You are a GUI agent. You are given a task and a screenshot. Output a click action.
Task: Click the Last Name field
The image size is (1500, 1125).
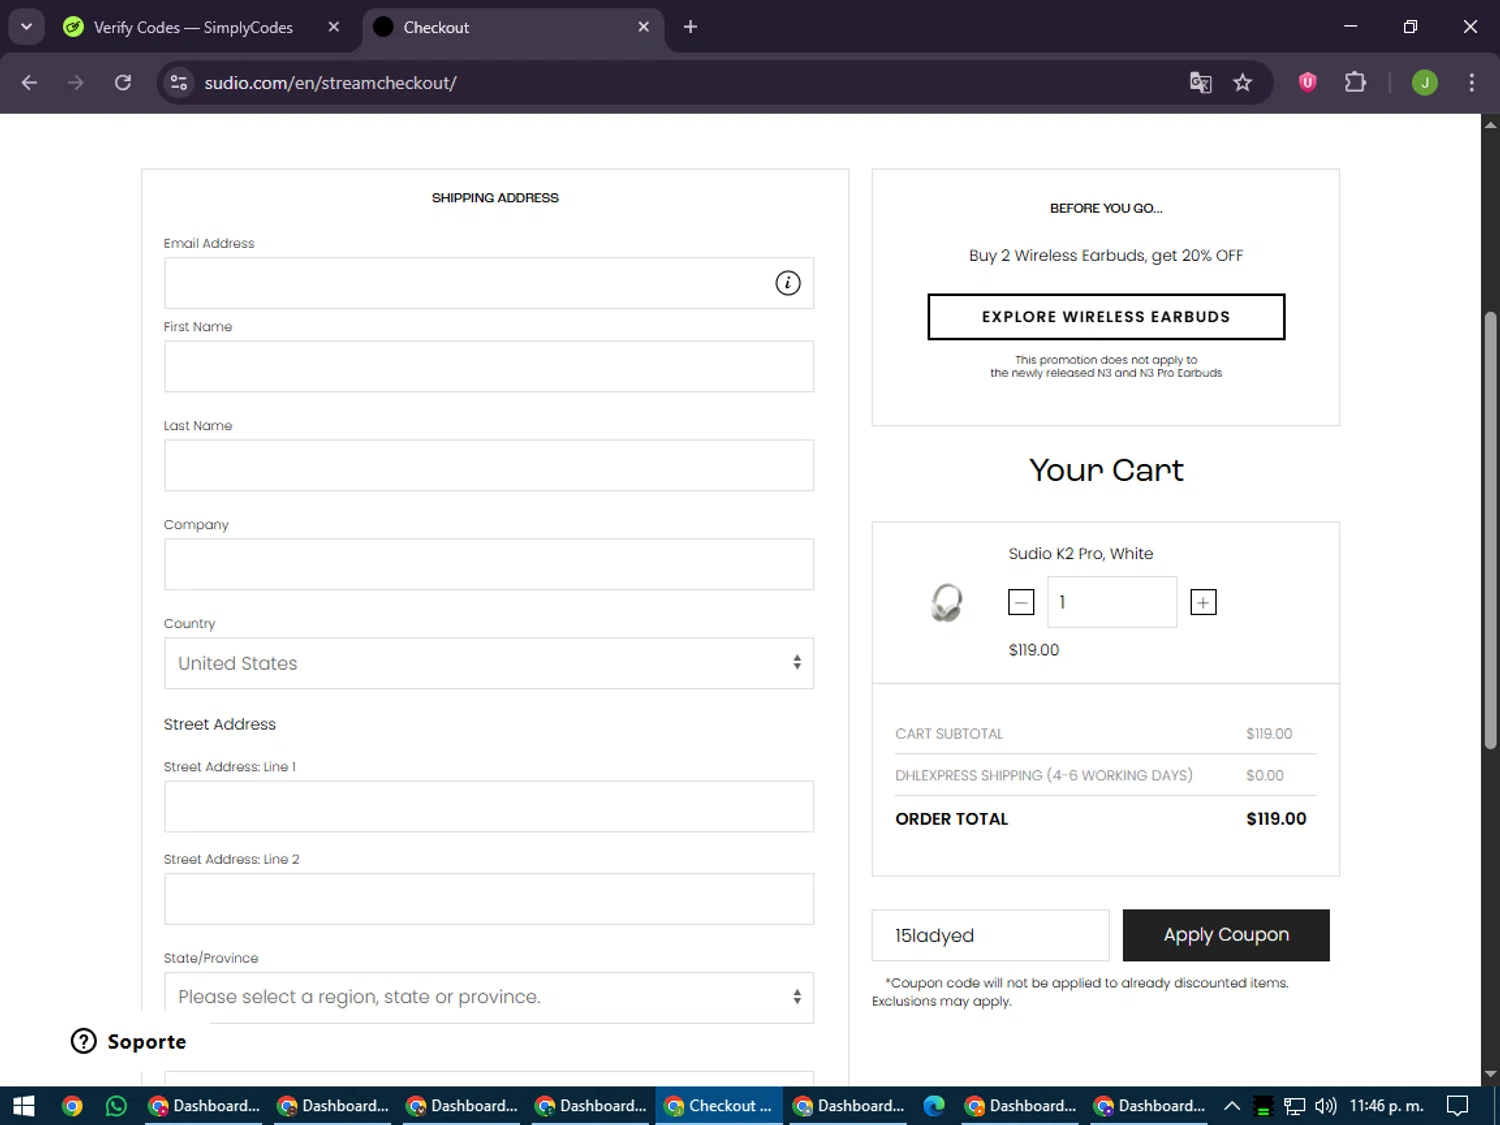click(489, 465)
